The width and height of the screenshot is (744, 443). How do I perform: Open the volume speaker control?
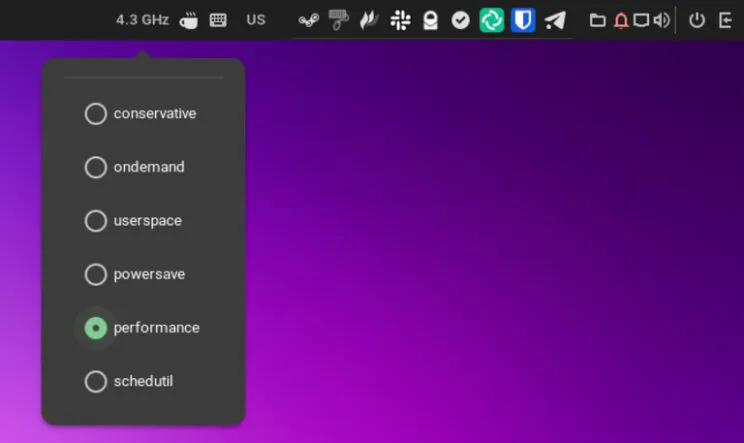[661, 20]
